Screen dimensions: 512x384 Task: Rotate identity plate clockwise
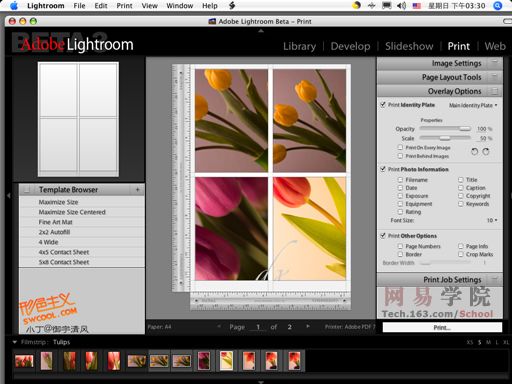tap(486, 152)
